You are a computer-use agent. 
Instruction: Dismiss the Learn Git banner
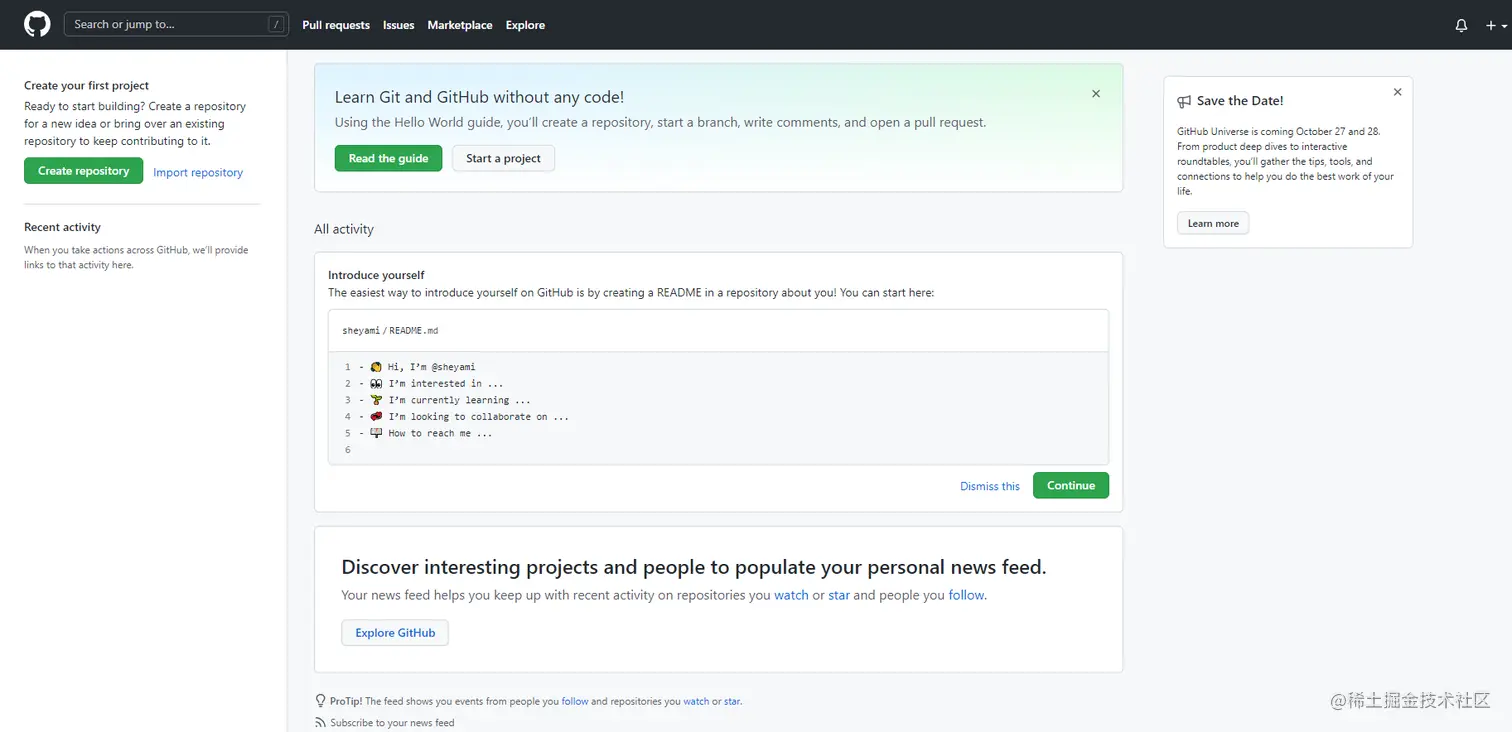[1096, 94]
